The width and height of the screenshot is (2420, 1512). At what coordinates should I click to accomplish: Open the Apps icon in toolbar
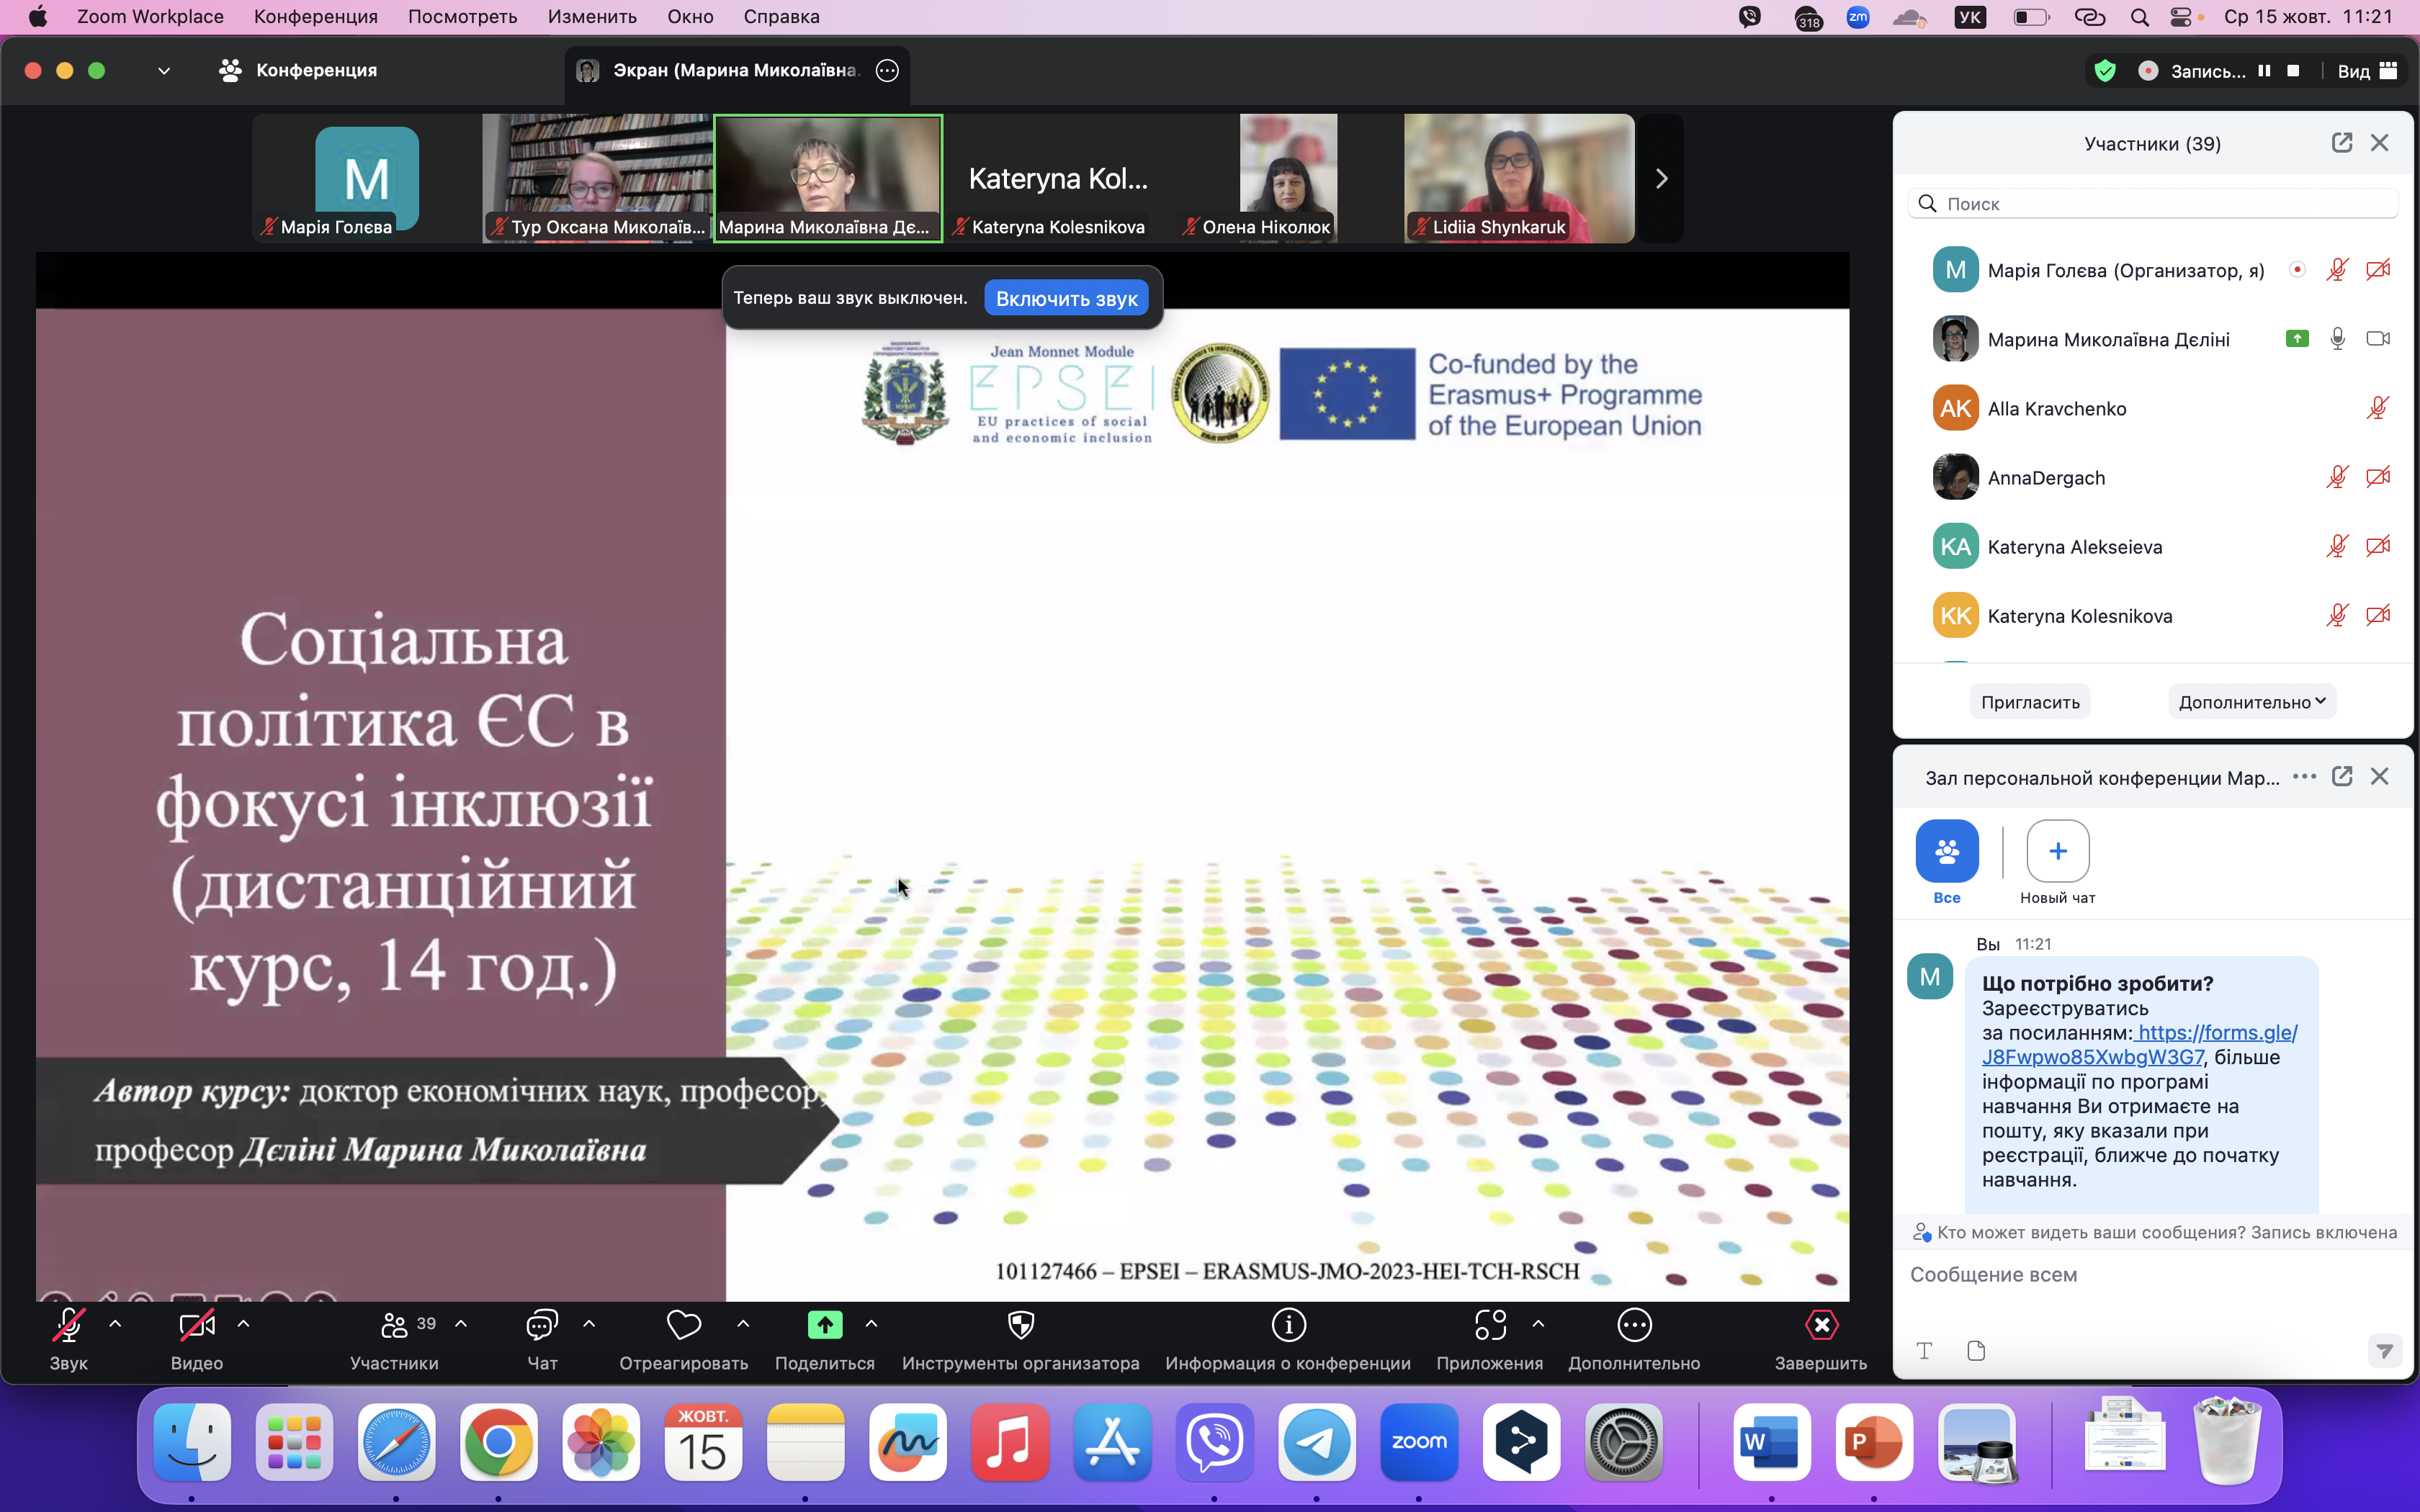[x=1489, y=1325]
